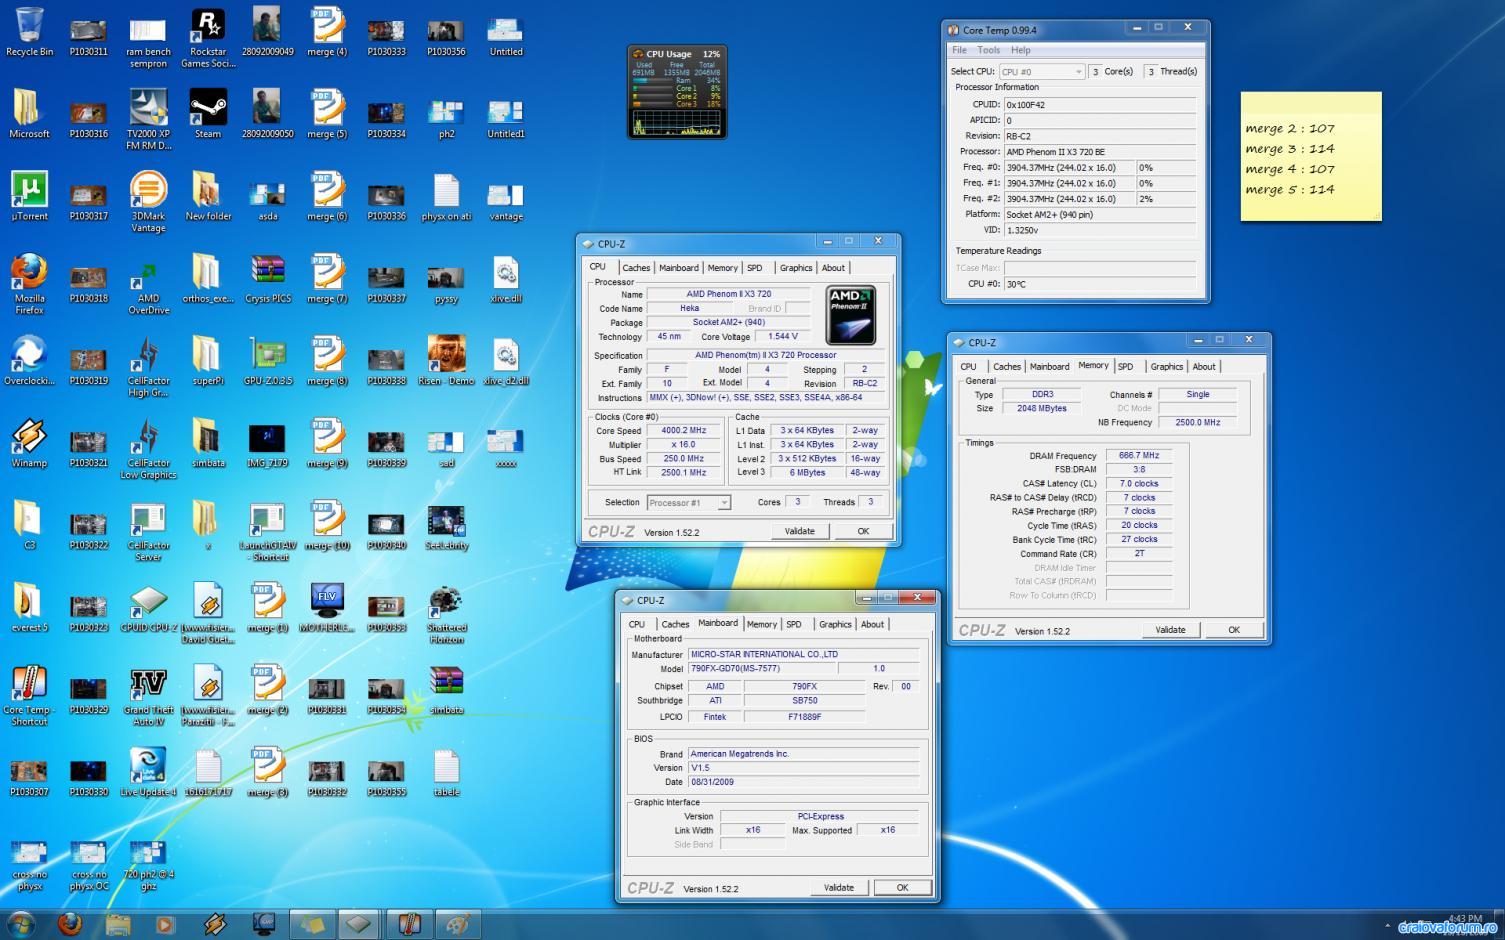Click OK in the CPU-Z Memory window
1505x940 pixels.
tap(1234, 630)
